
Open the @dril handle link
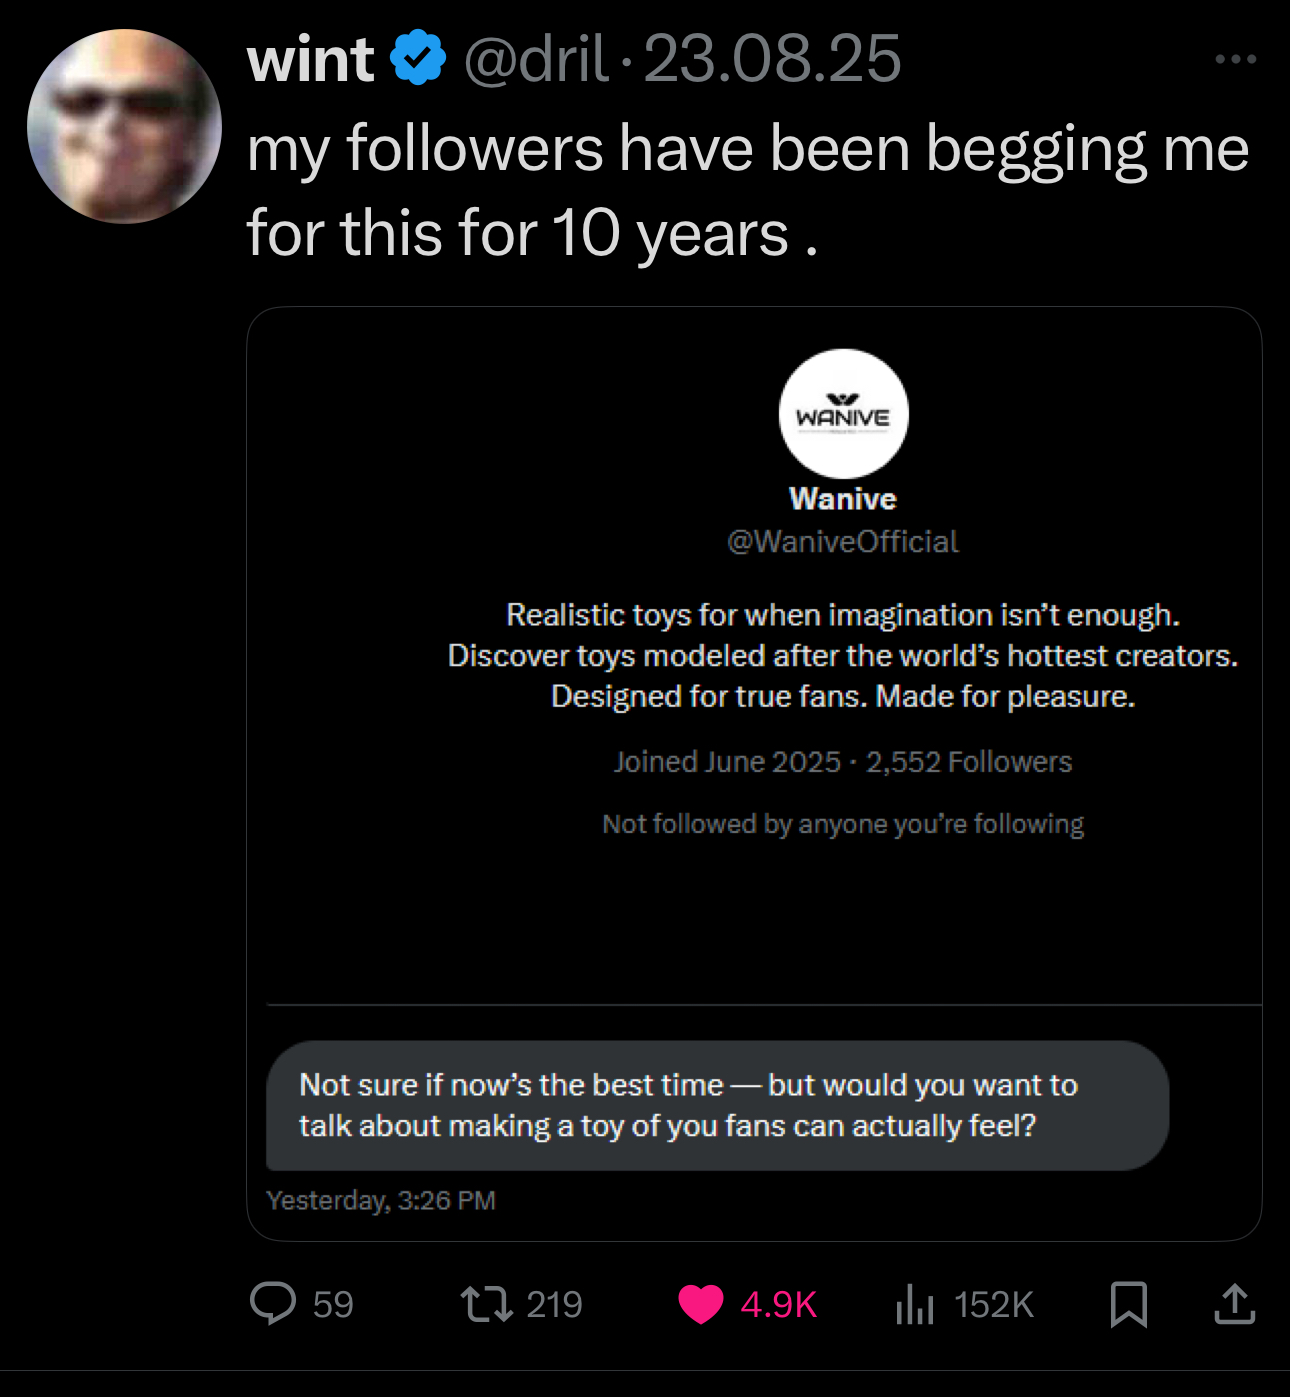(536, 60)
